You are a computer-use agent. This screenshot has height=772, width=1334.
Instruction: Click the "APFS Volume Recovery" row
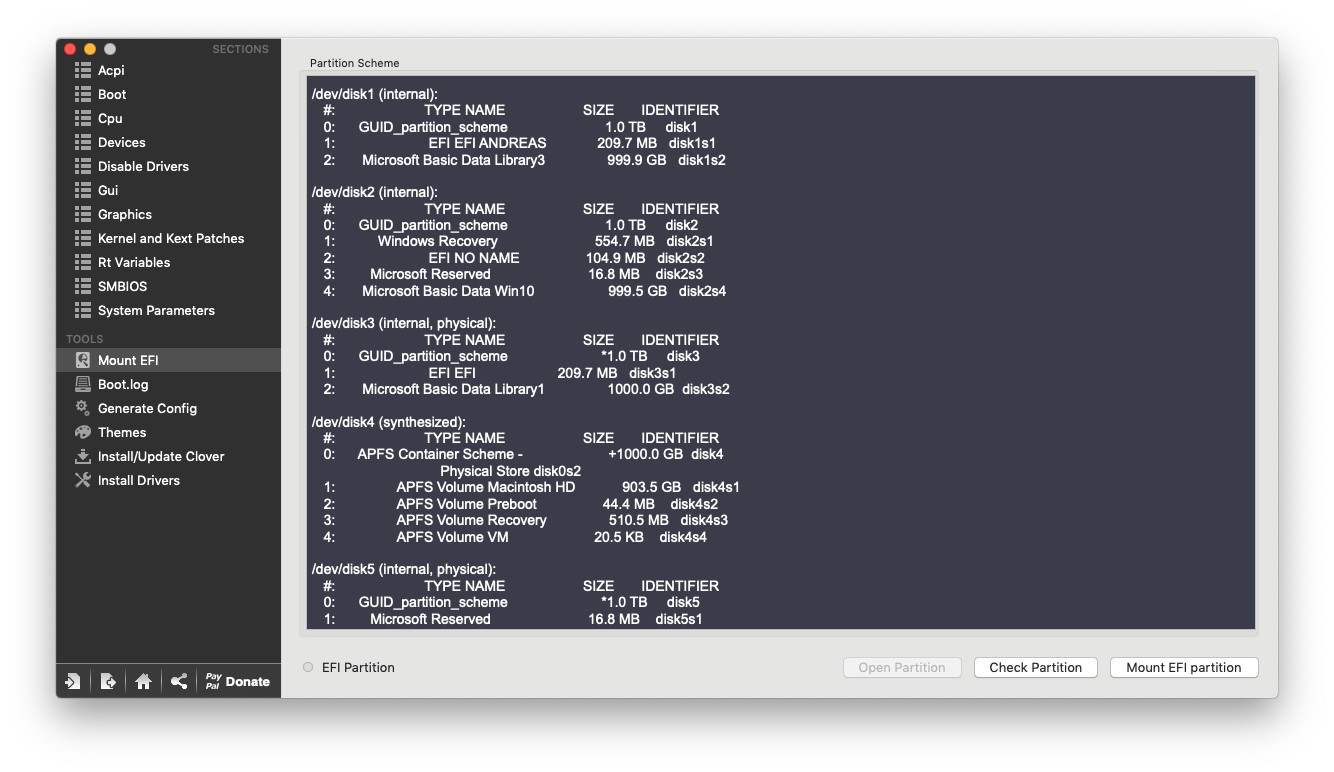tap(525, 520)
